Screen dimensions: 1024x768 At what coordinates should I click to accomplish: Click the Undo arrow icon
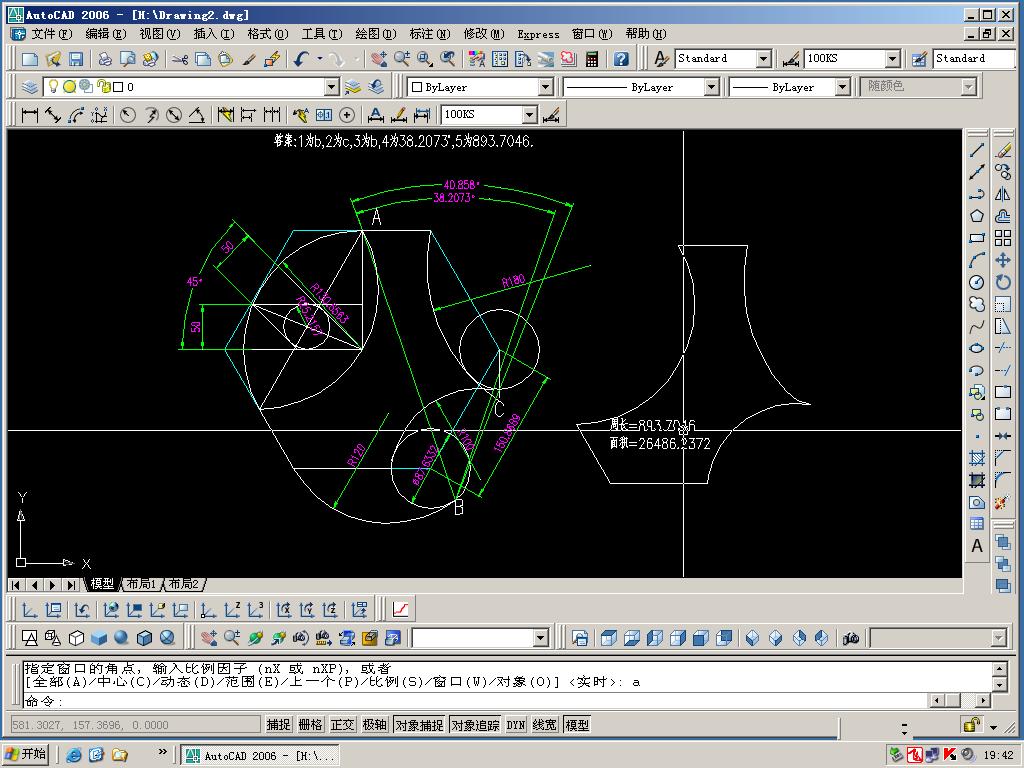coord(300,59)
